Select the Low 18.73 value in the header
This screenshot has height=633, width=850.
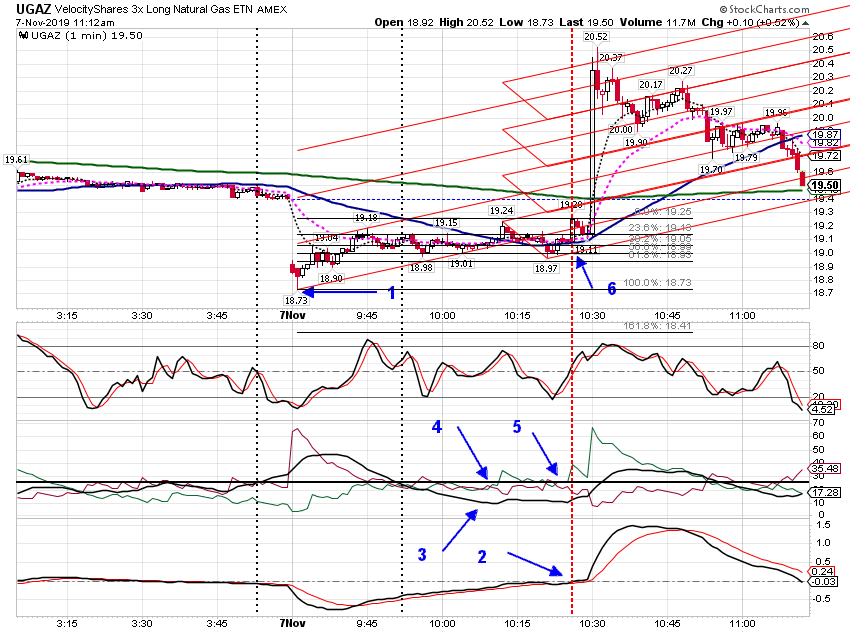tap(526, 23)
